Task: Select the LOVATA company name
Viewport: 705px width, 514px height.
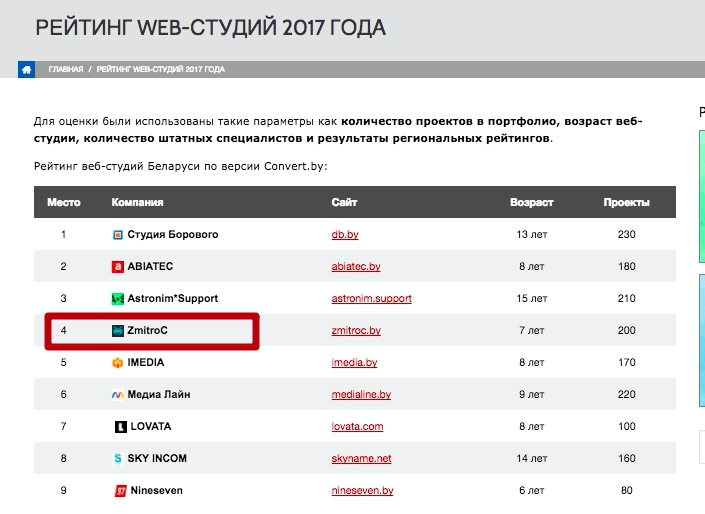Action: pos(151,426)
